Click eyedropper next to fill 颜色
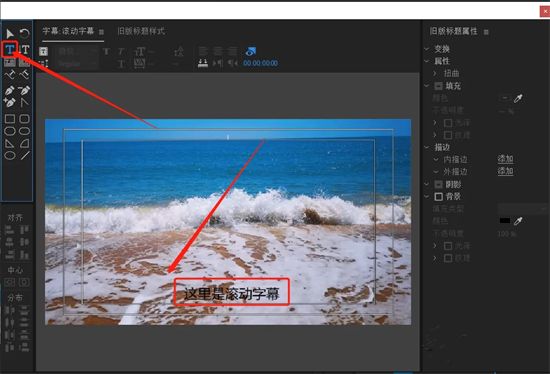The height and width of the screenshot is (374, 550). (x=518, y=99)
